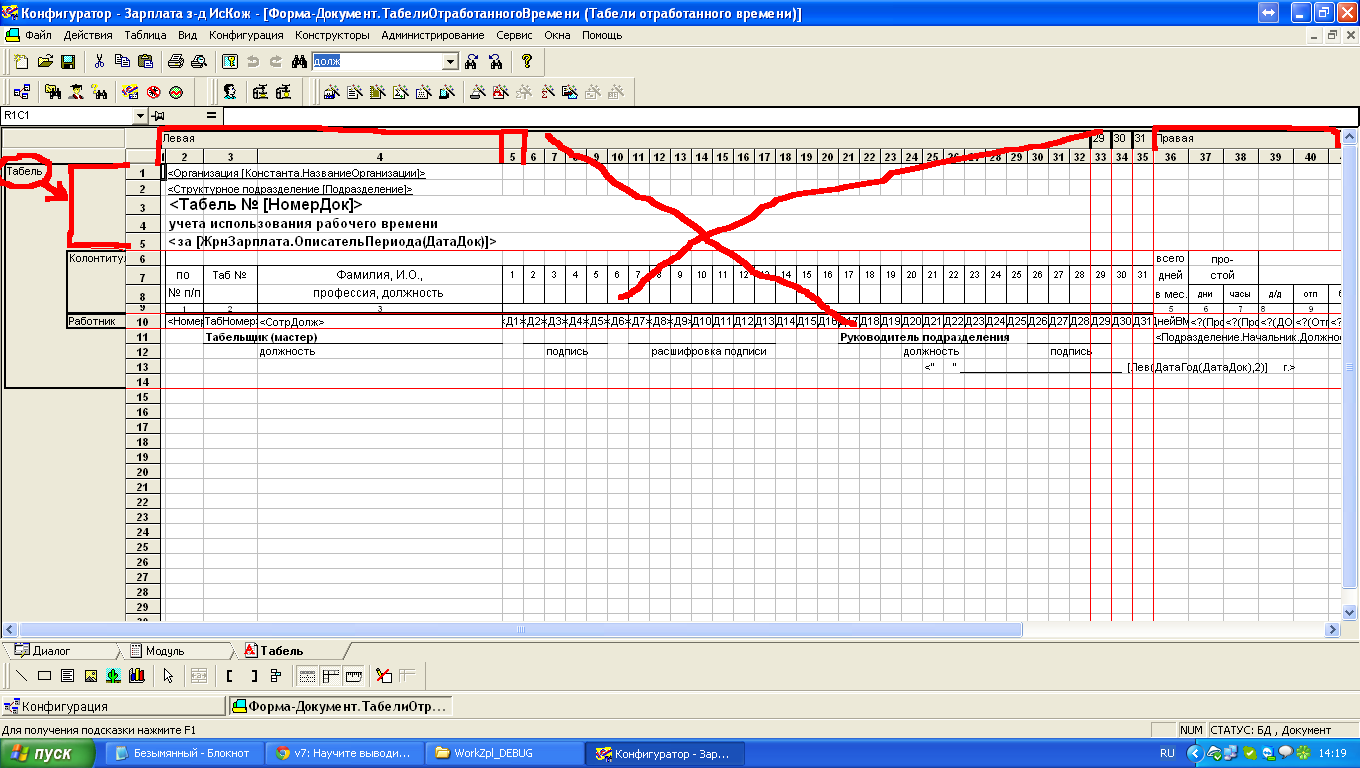This screenshot has width=1360, height=768.
Task: Open the search text dropdown arrow
Action: click(x=450, y=61)
